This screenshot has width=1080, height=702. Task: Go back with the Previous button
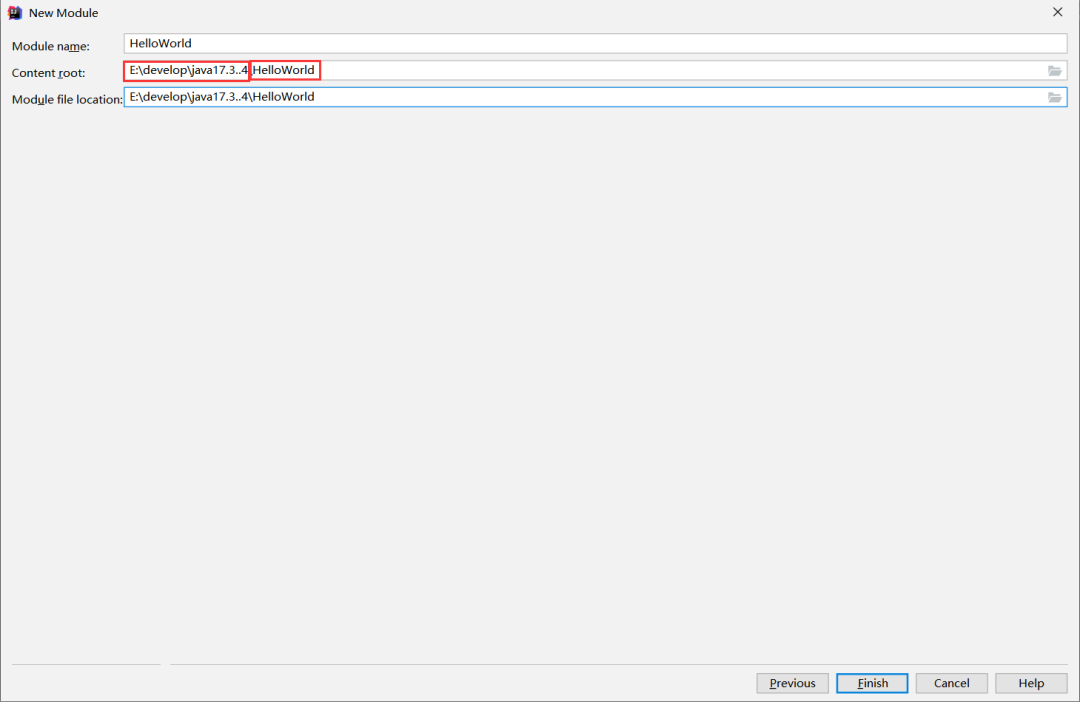[792, 683]
